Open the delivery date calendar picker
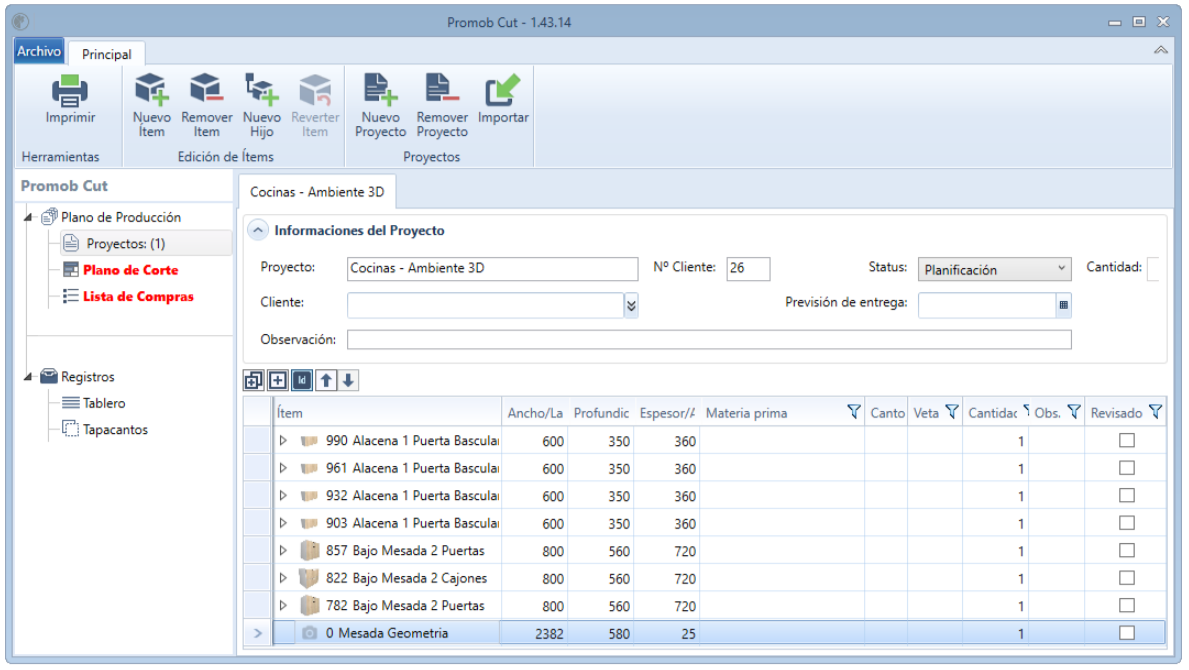This screenshot has width=1189, height=670. point(1063,305)
